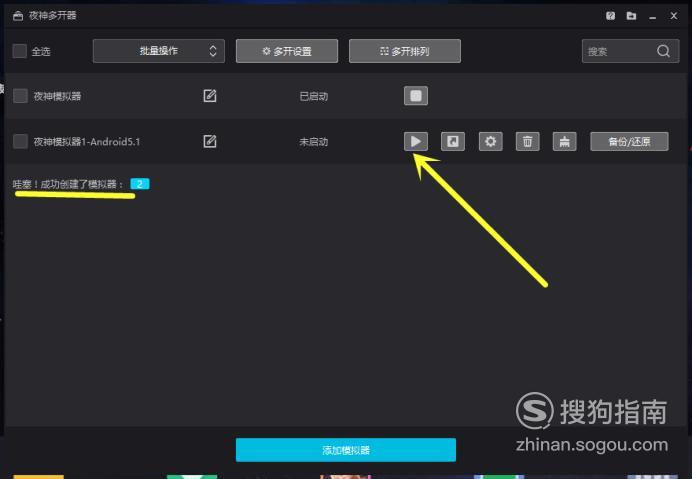Close the 夜神多开器 window
Screen dimensions: 692x479
point(673,16)
